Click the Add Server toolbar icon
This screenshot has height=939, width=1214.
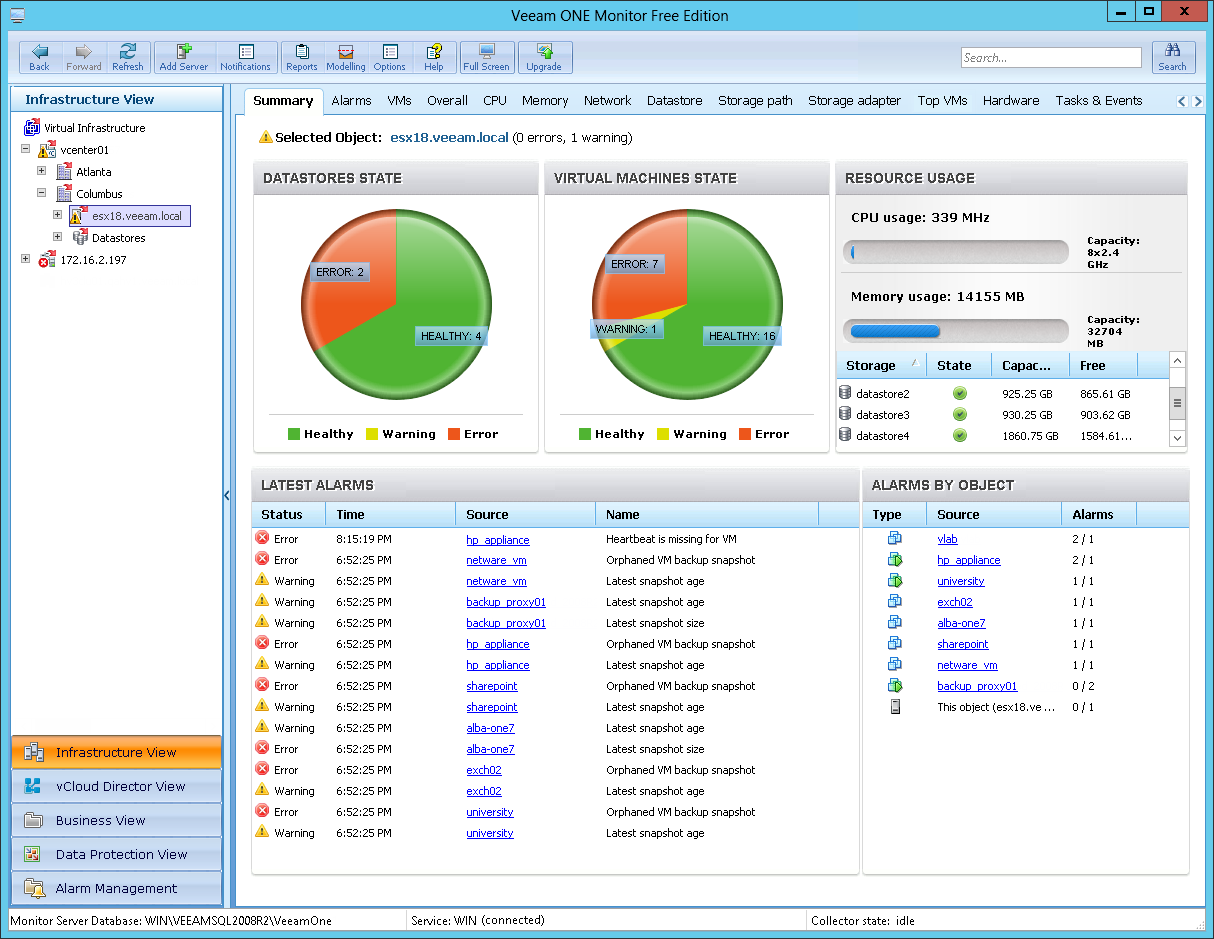[x=184, y=57]
